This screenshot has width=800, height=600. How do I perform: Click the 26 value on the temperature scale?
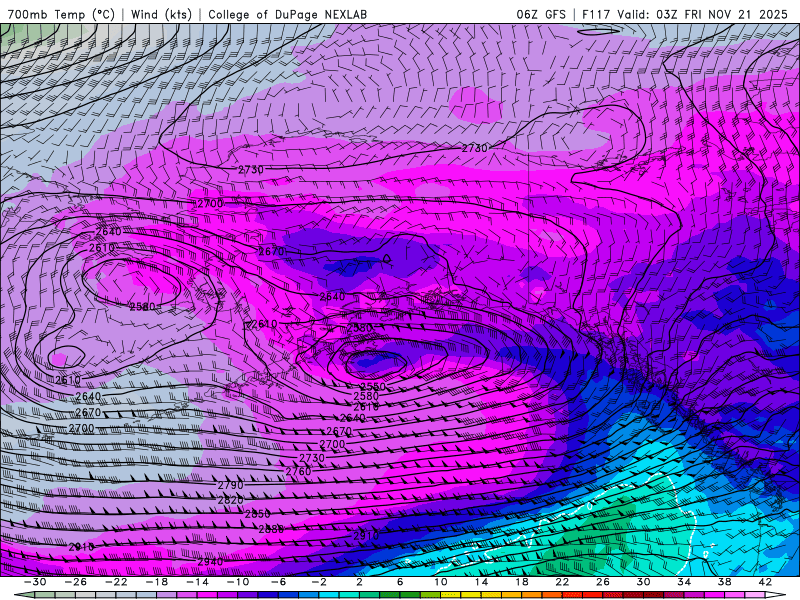[603, 582]
